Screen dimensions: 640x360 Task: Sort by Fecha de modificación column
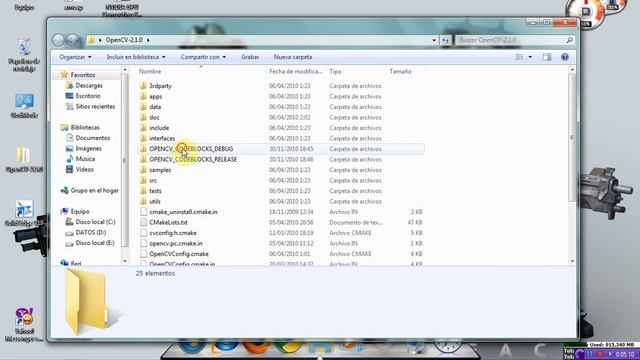click(x=296, y=71)
